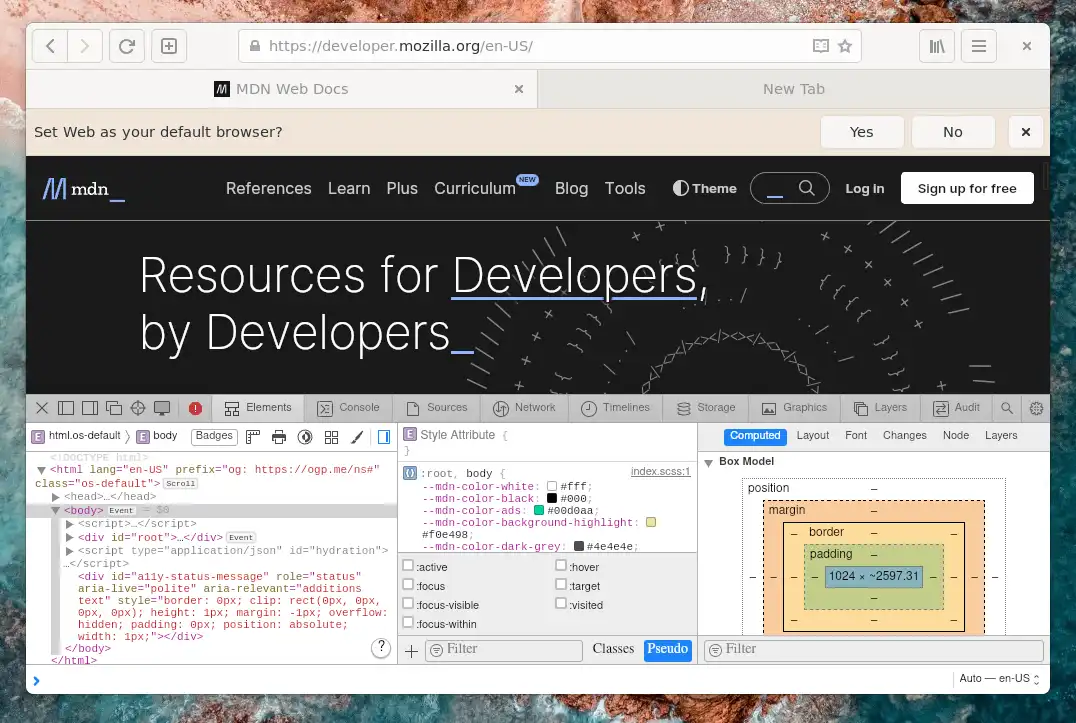Expand the div id="root" node
The image size is (1076, 723).
click(x=70, y=537)
